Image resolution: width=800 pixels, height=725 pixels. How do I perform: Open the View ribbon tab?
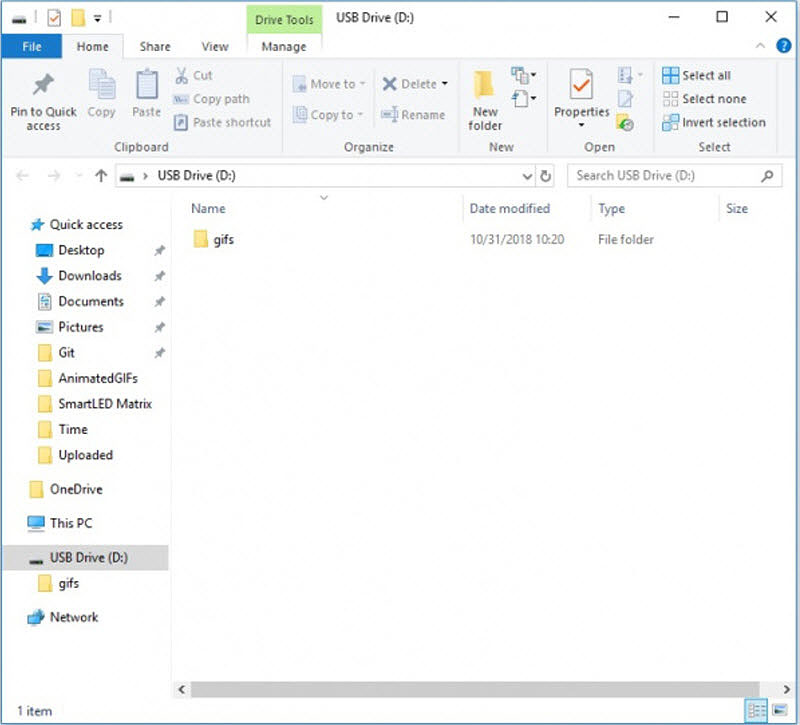point(215,46)
